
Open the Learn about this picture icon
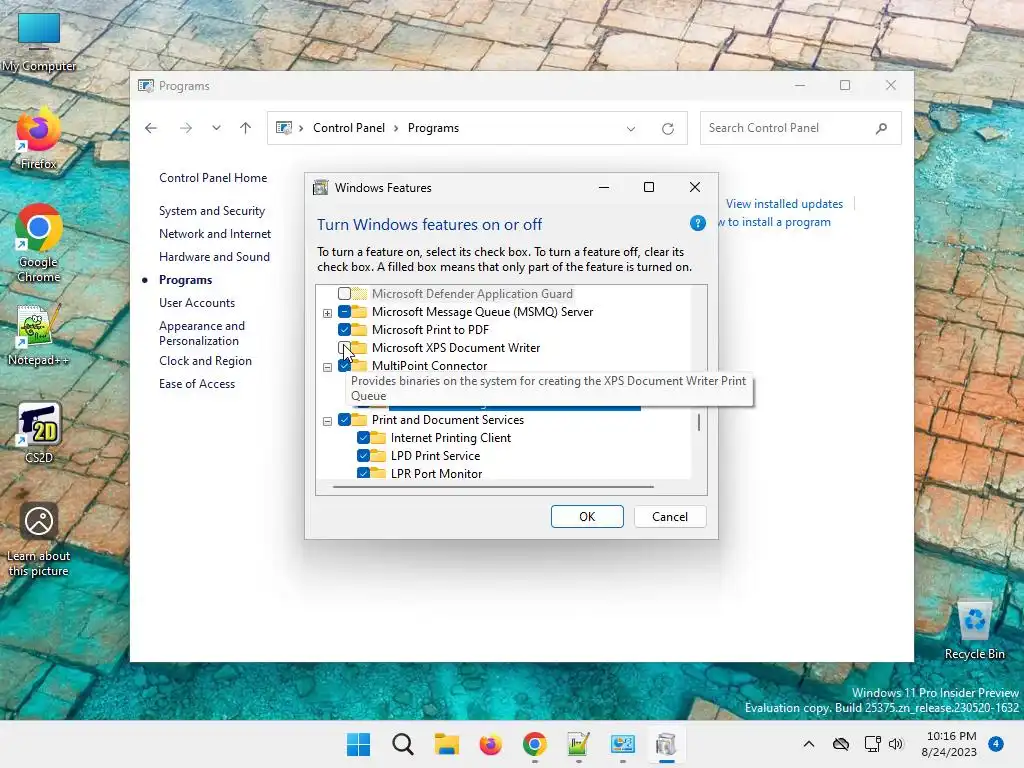click(x=39, y=539)
